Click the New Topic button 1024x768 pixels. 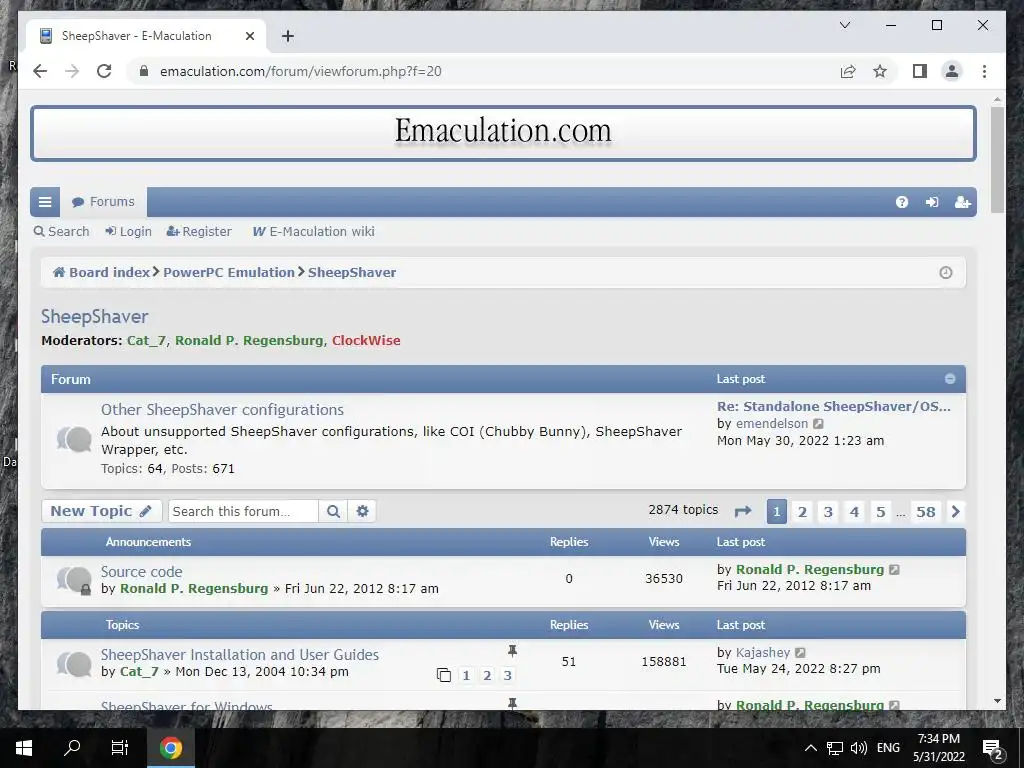click(101, 511)
